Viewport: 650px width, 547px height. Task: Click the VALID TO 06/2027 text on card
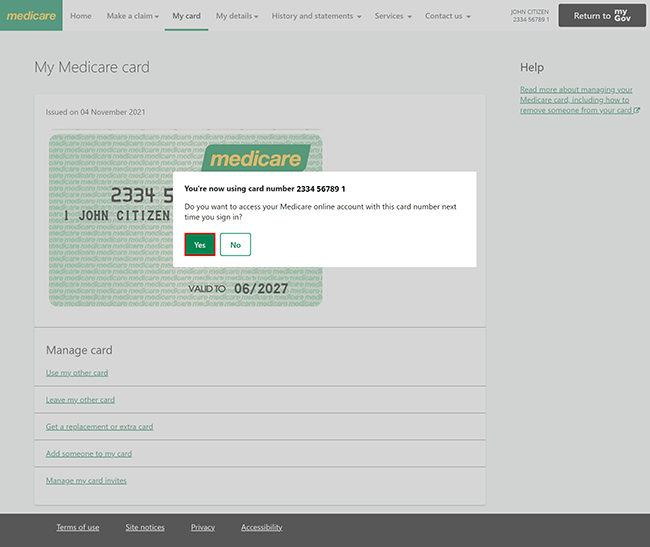pyautogui.click(x=238, y=288)
